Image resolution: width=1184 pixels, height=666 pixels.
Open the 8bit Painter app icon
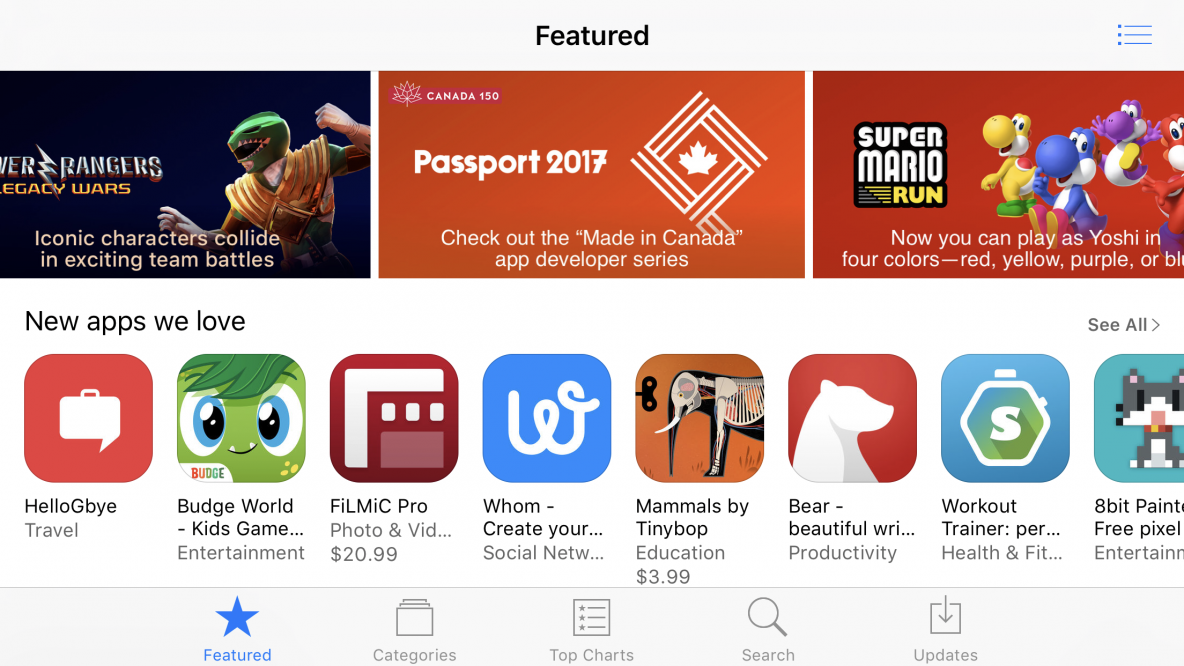point(1139,418)
